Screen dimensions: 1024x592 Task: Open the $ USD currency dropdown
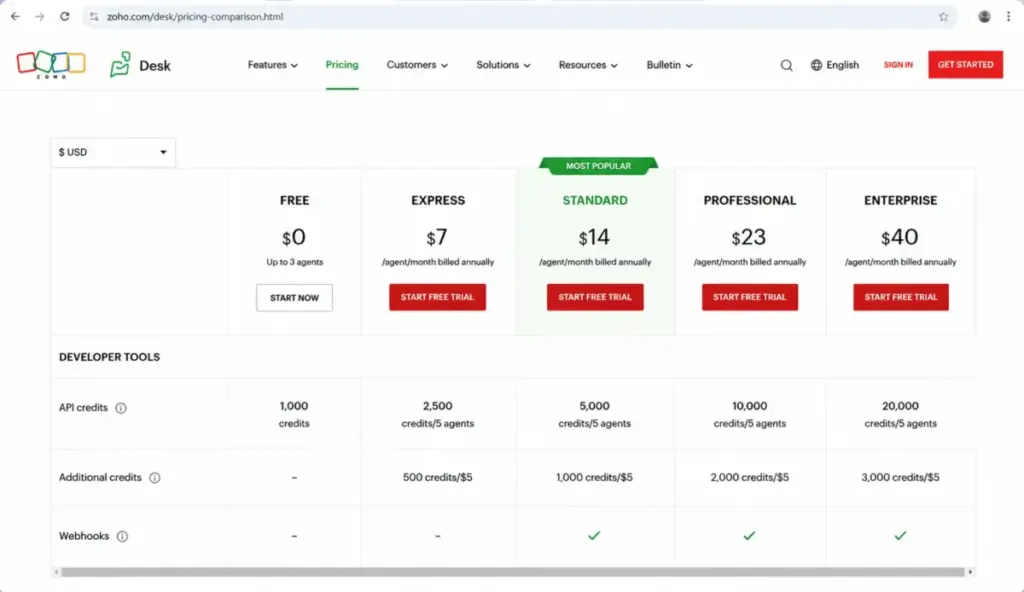tap(113, 152)
